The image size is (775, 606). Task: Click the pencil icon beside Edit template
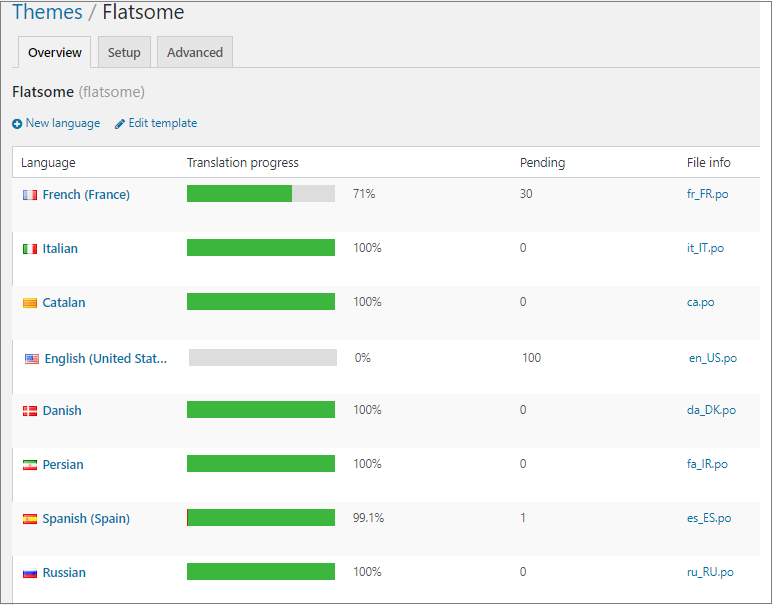click(x=120, y=124)
